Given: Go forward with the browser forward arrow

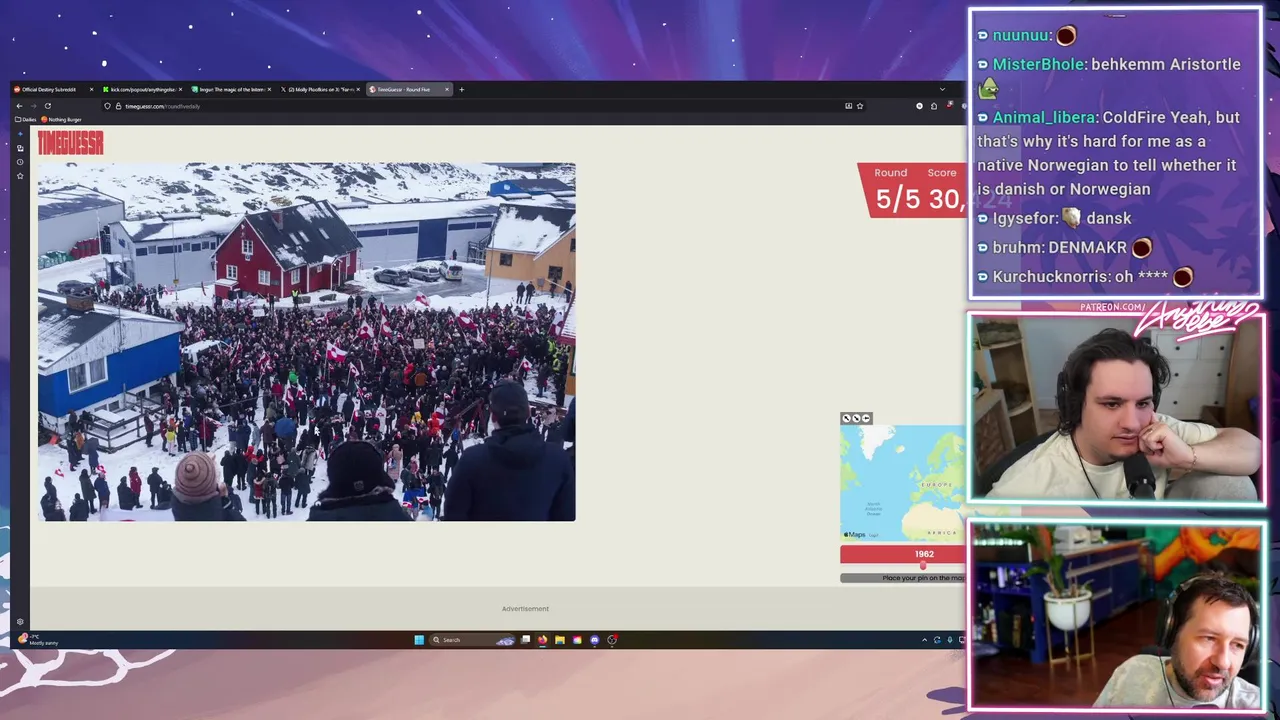Looking at the screenshot, I should pos(33,106).
